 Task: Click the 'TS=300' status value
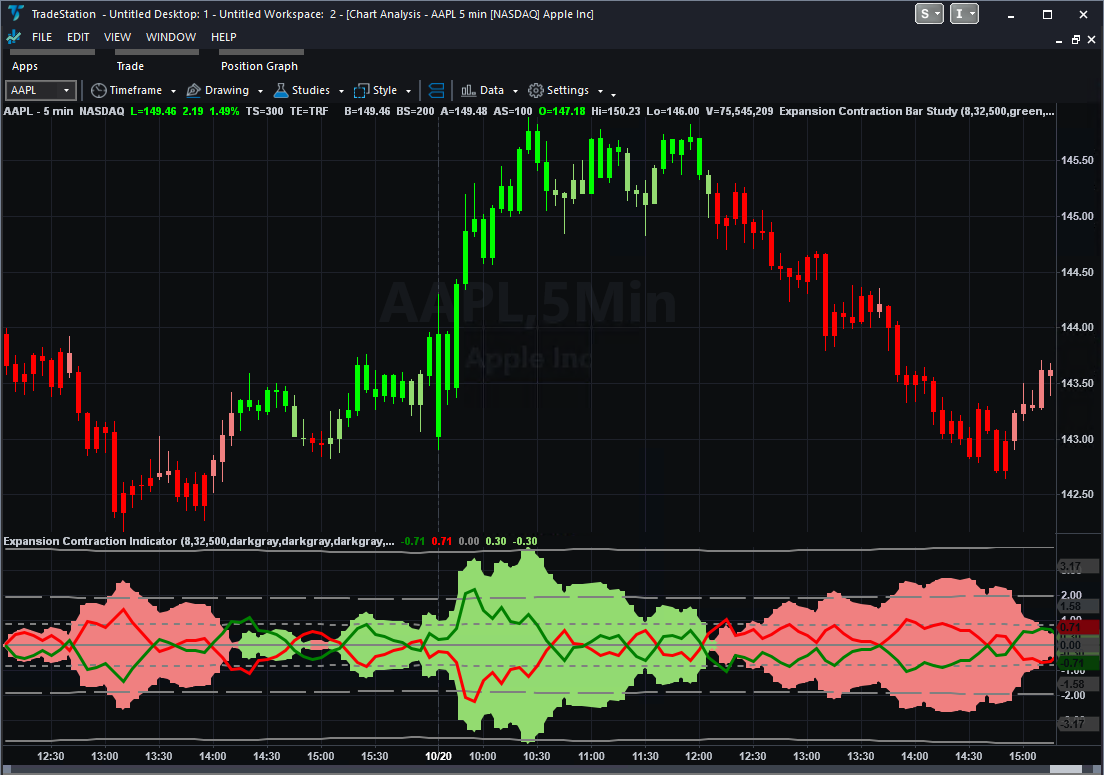click(265, 111)
